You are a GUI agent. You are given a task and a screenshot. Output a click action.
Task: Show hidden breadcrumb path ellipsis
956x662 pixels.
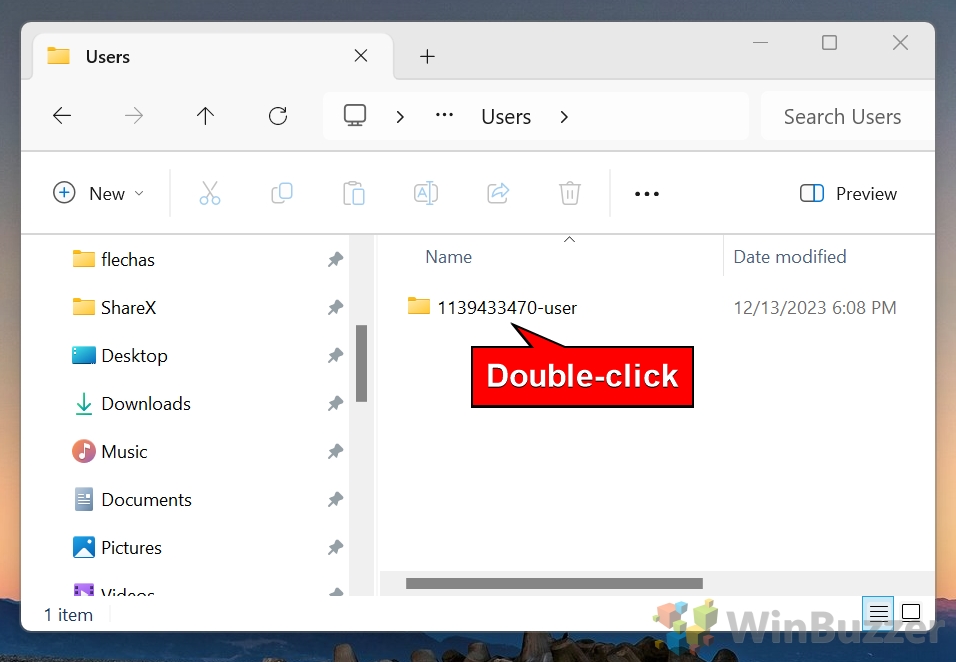pyautogui.click(x=444, y=115)
